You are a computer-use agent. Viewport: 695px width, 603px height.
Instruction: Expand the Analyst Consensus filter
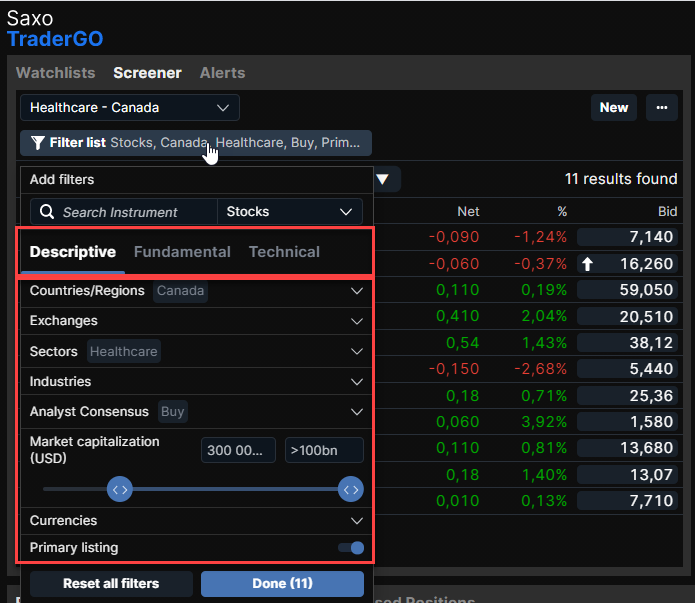click(x=357, y=412)
